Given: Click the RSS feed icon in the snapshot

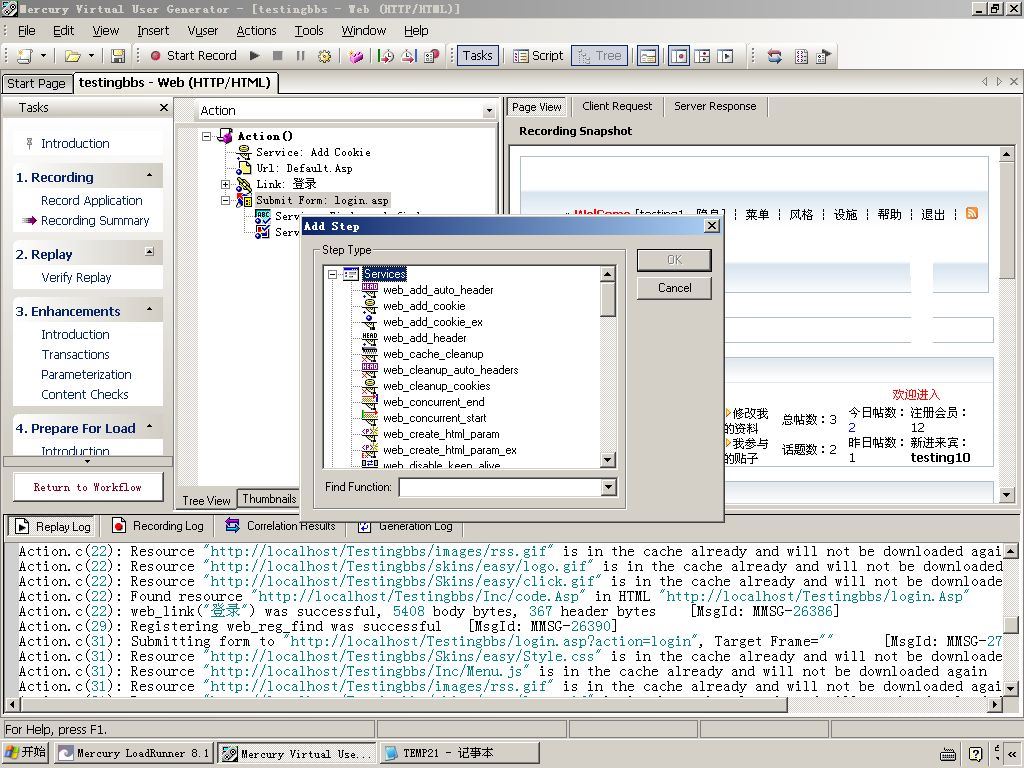Looking at the screenshot, I should (x=972, y=214).
